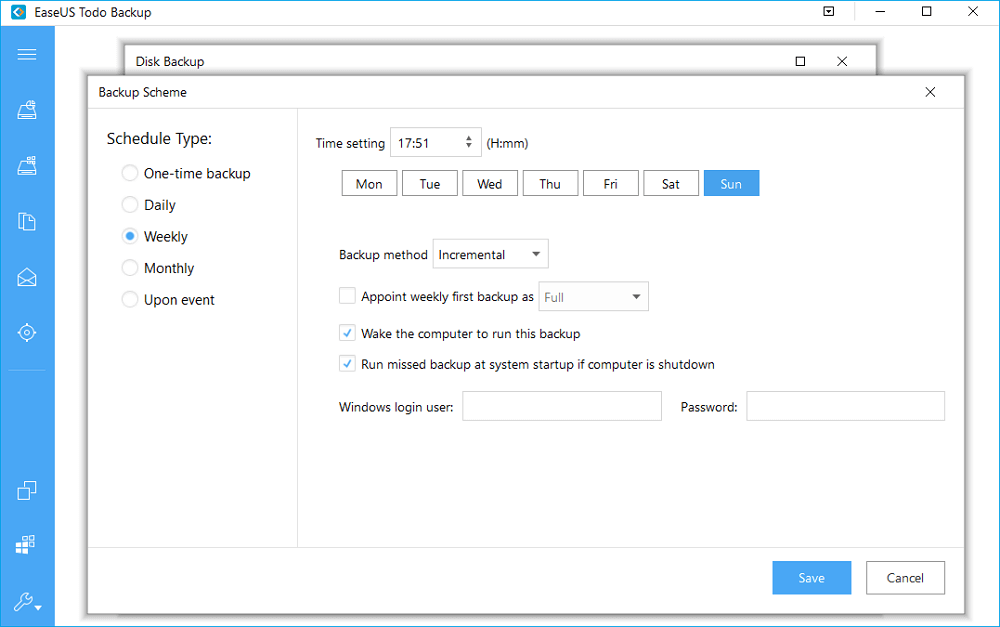Click the Backup method label
Viewport: 1000px width, 627px height.
coord(383,254)
